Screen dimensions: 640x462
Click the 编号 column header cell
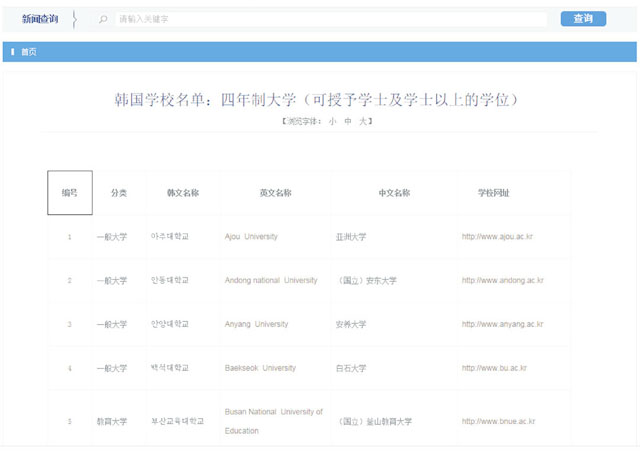(70, 193)
